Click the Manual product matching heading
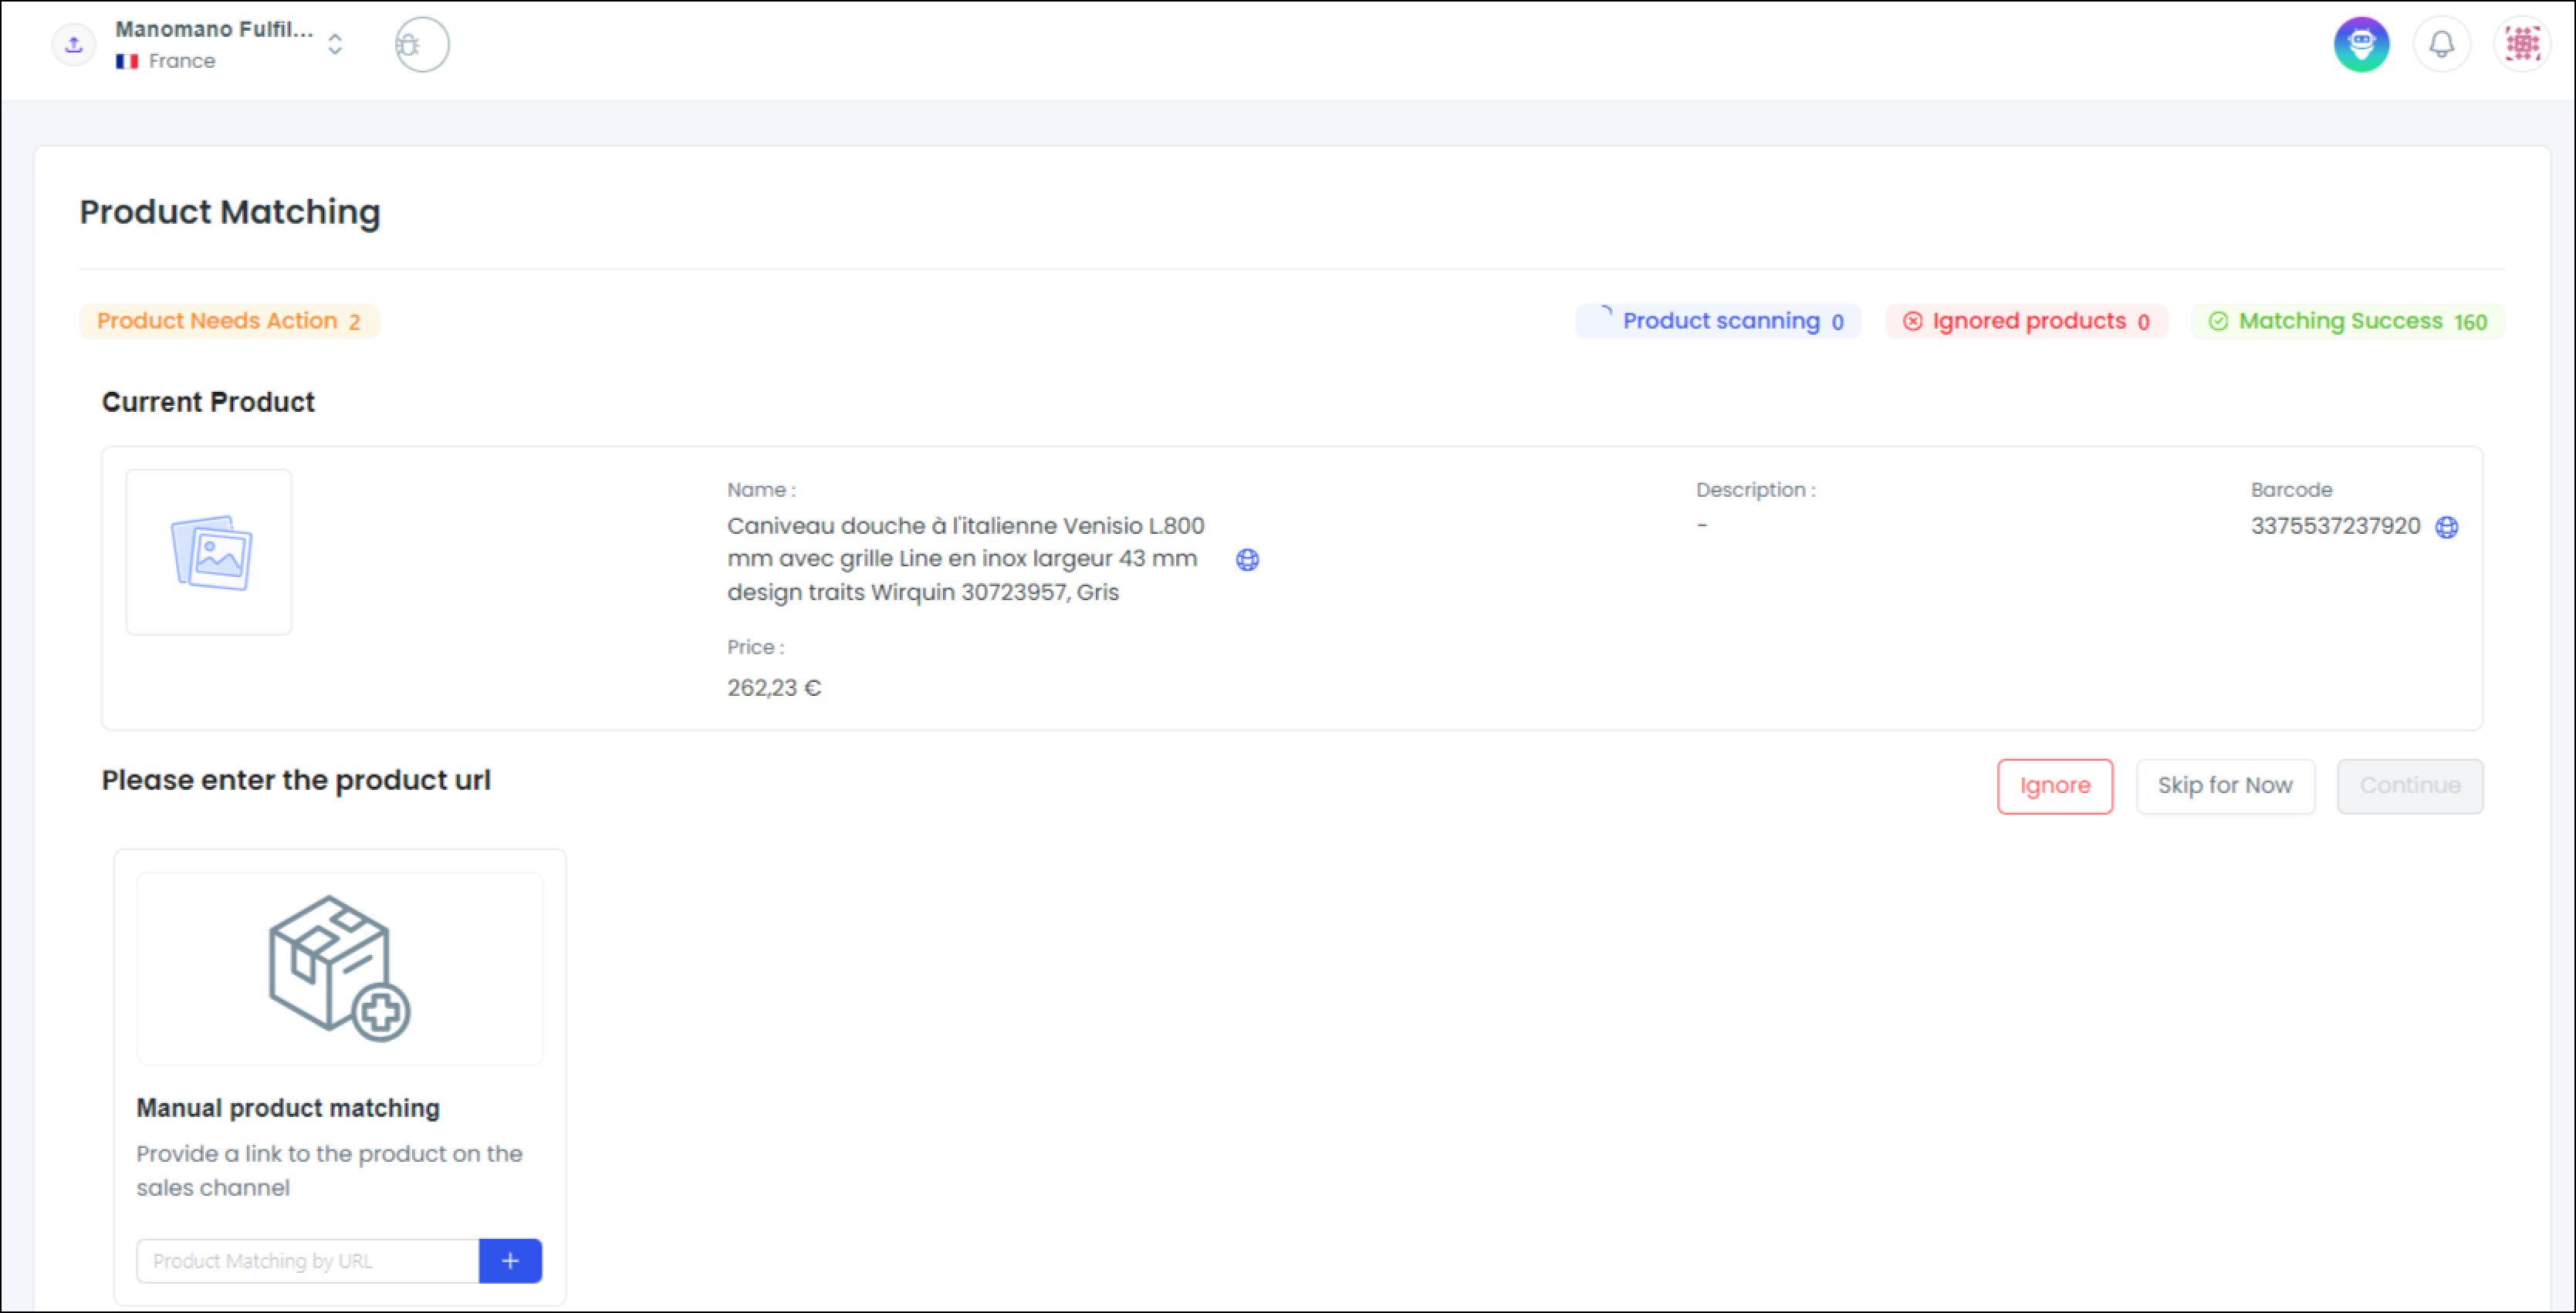Screen dimensions: 2576x1313 tap(288, 1108)
